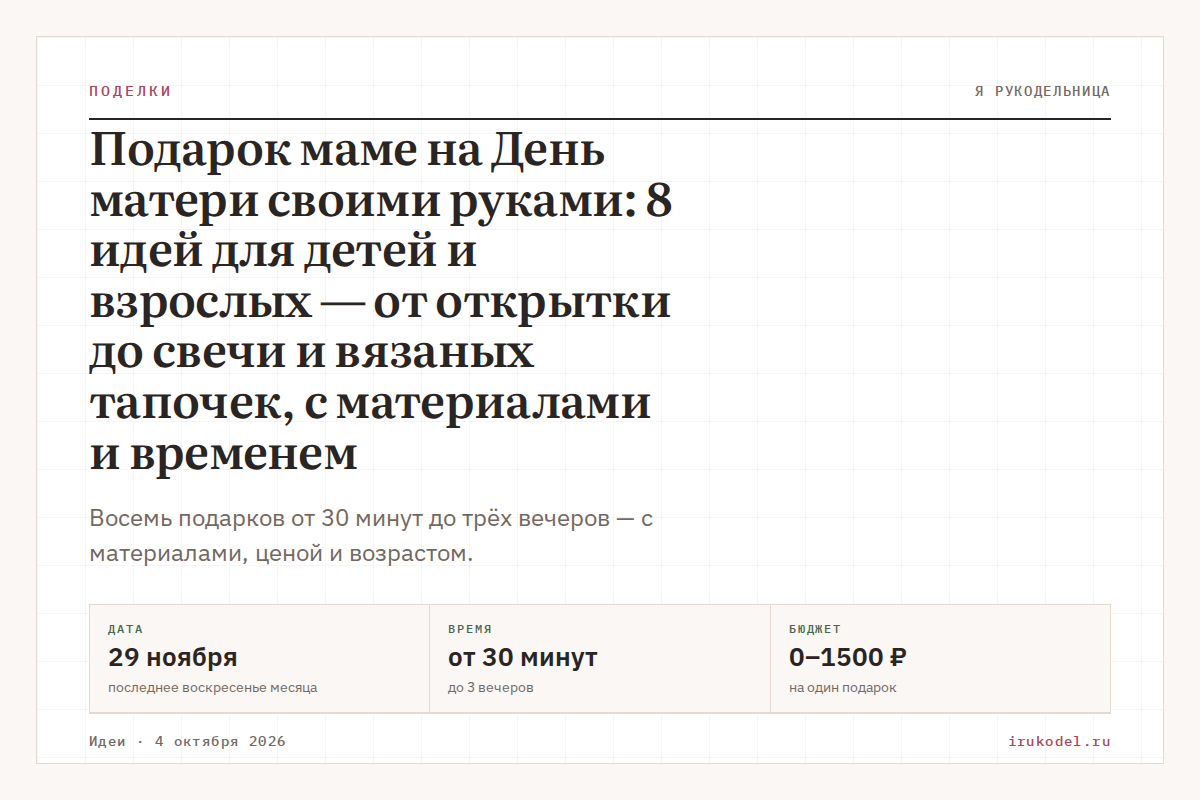The height and width of the screenshot is (800, 1200).
Task: Select the ВРЕМЯ label
Action: click(470, 630)
